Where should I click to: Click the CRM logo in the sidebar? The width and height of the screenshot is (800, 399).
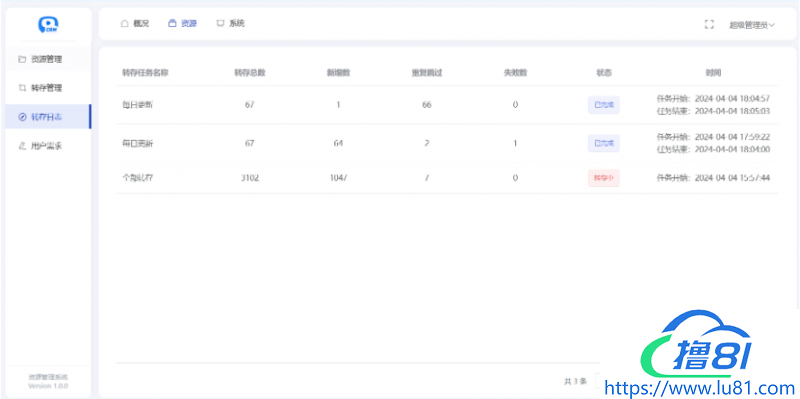pos(48,24)
